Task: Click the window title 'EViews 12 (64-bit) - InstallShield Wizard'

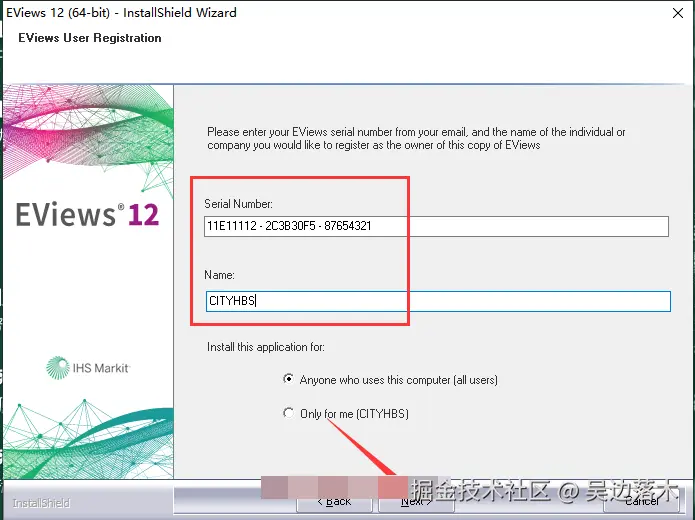Action: click(121, 12)
